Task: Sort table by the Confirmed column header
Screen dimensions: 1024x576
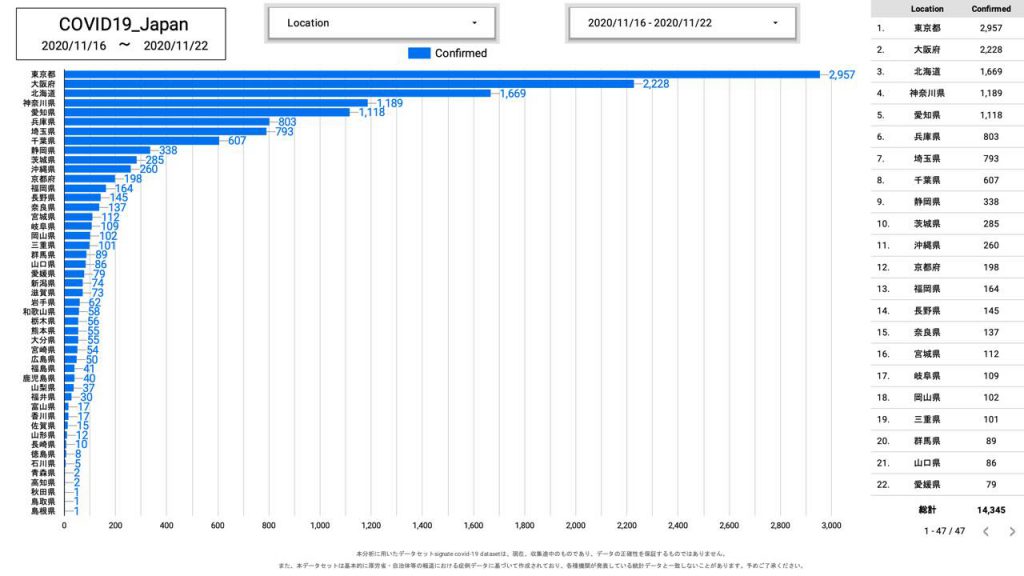Action: coord(990,9)
